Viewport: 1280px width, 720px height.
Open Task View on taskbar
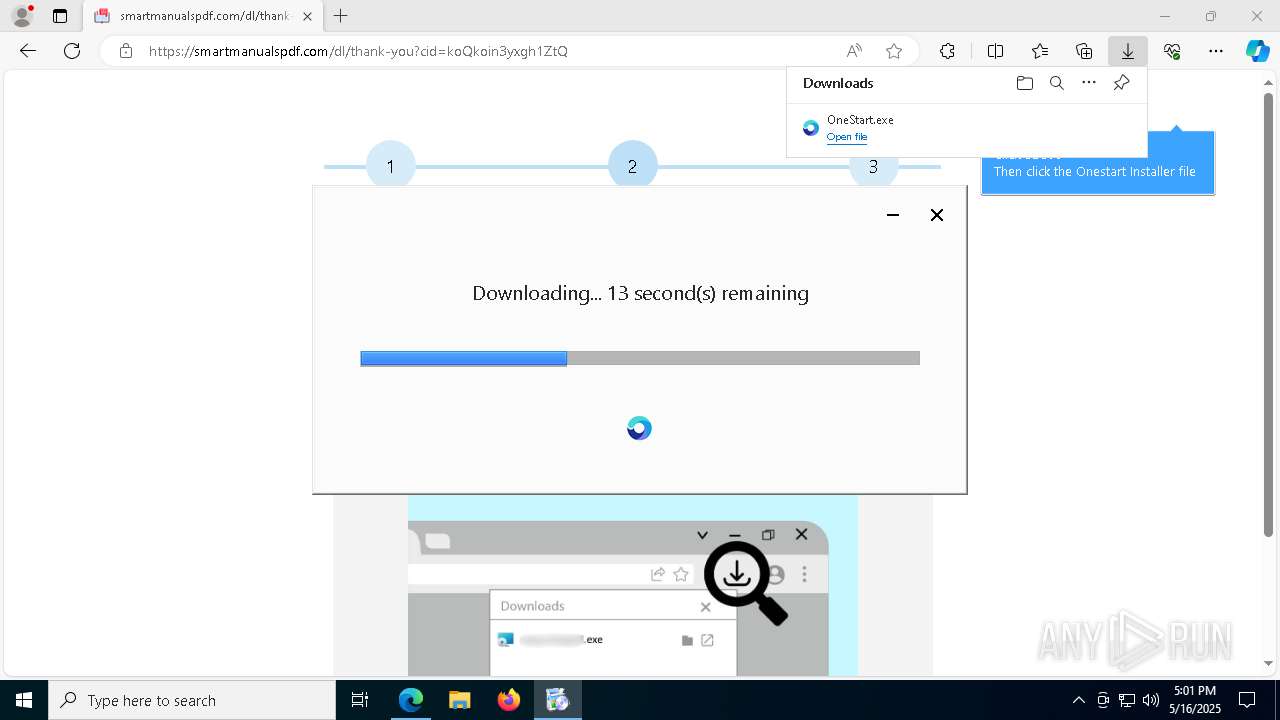tap(360, 700)
